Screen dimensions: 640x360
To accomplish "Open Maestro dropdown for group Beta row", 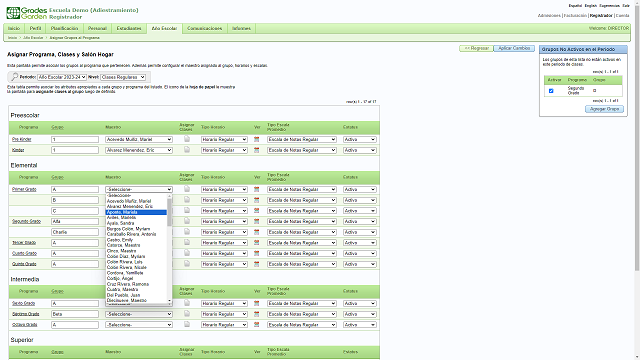I will click(139, 314).
